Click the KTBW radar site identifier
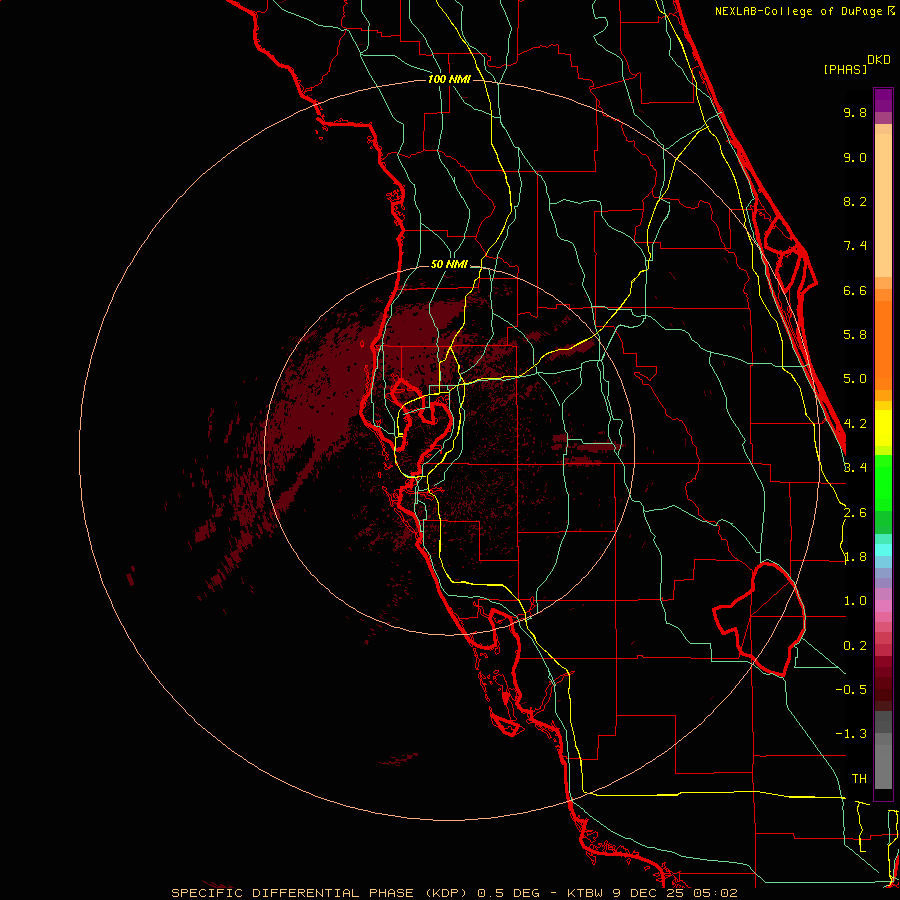Screen dimensions: 900x900 click(x=587, y=893)
